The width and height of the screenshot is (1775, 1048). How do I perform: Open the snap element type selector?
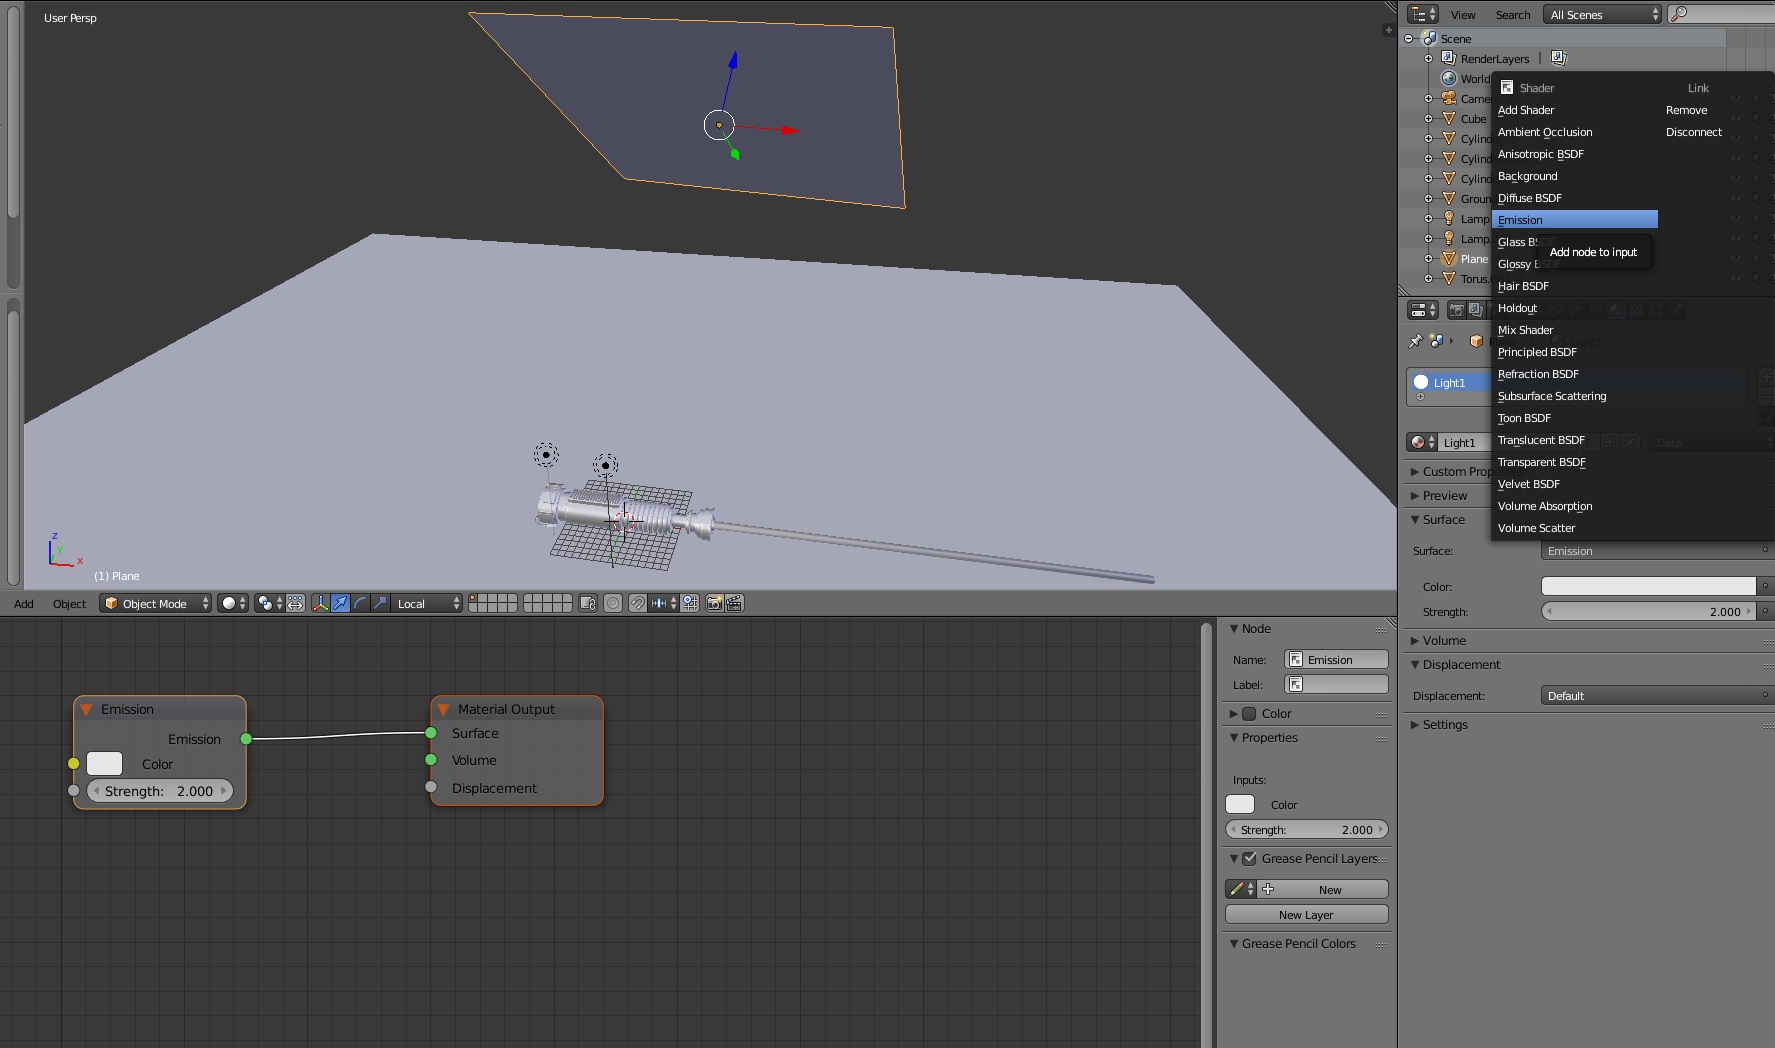coord(664,603)
